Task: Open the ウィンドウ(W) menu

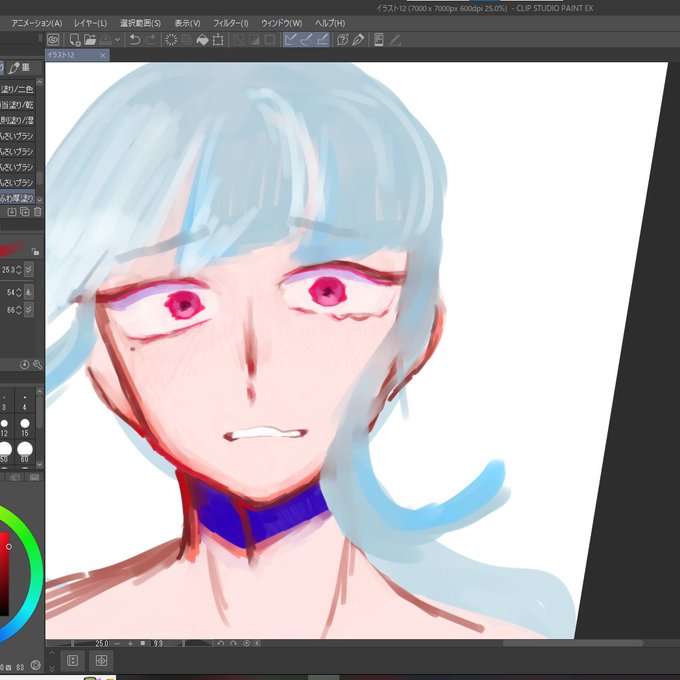Action: coord(281,23)
